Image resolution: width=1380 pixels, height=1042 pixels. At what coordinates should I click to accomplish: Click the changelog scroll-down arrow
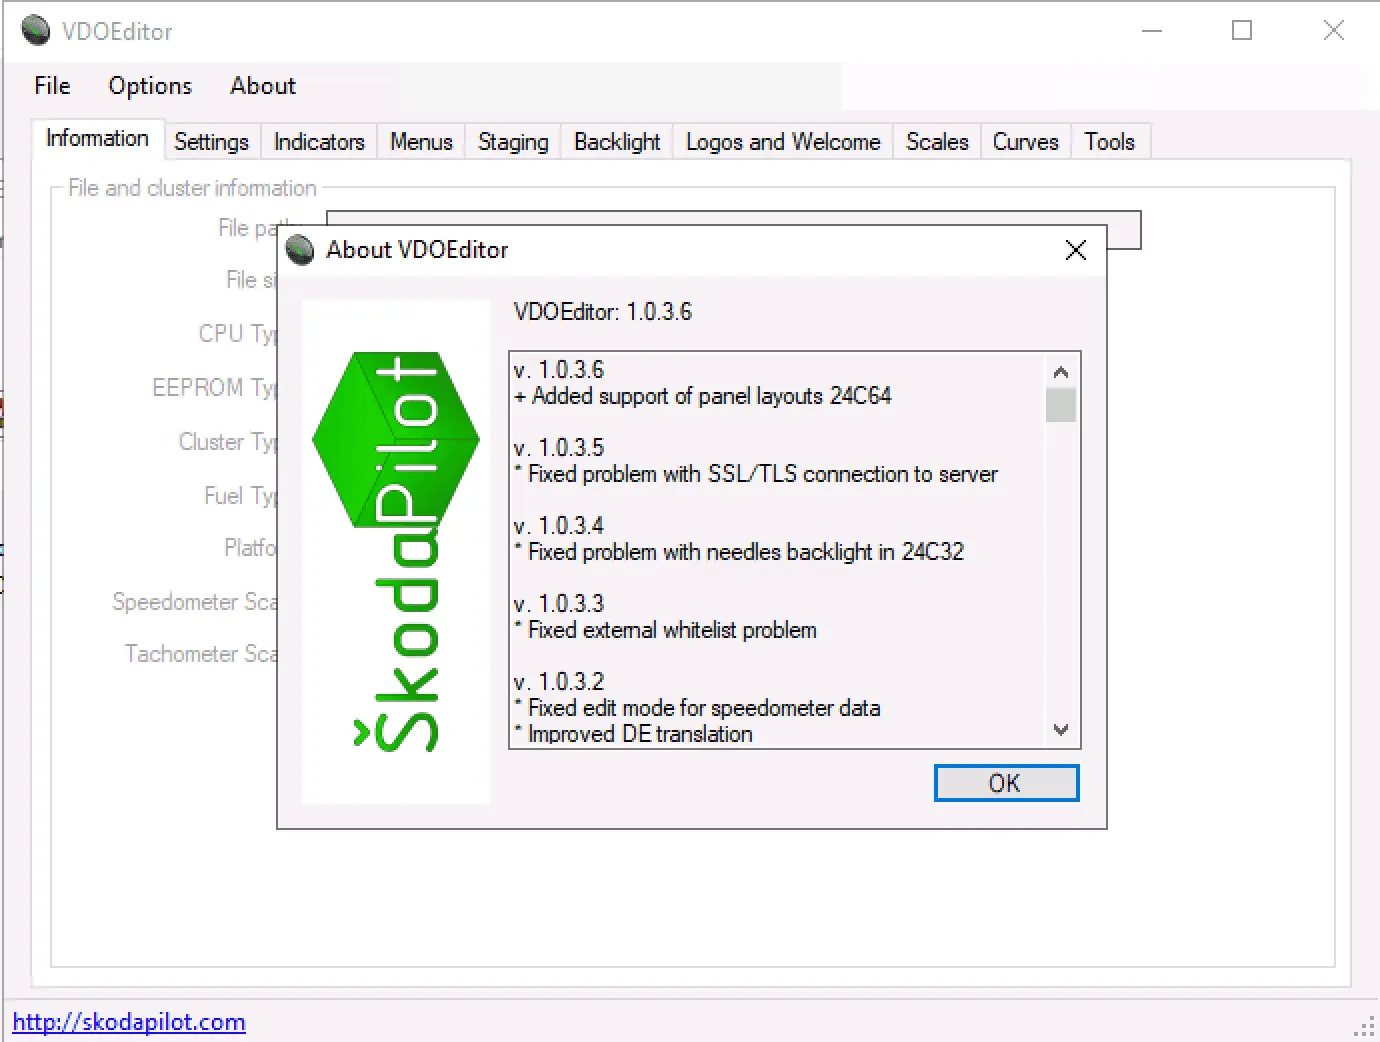coord(1061,731)
